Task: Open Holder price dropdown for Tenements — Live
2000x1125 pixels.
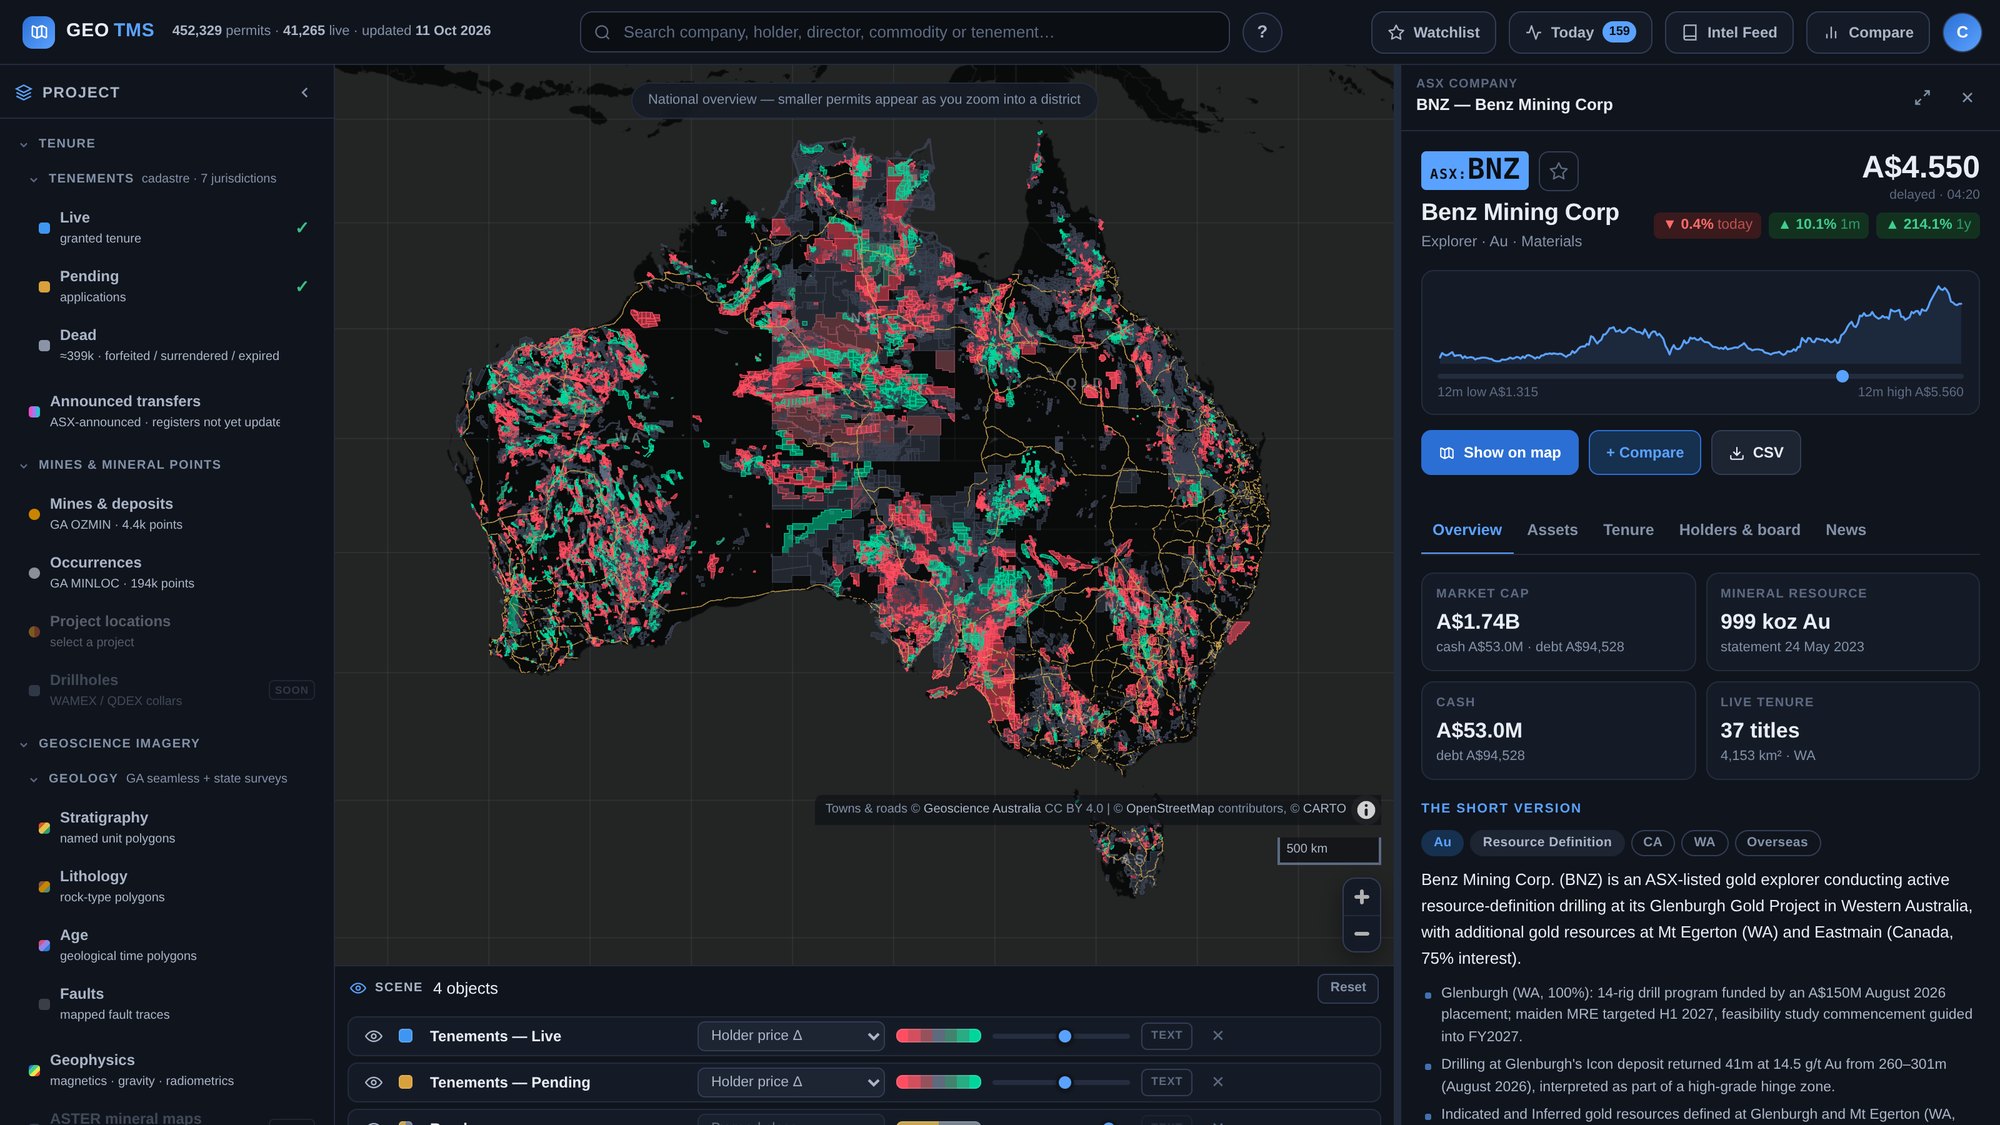Action: coord(791,1036)
